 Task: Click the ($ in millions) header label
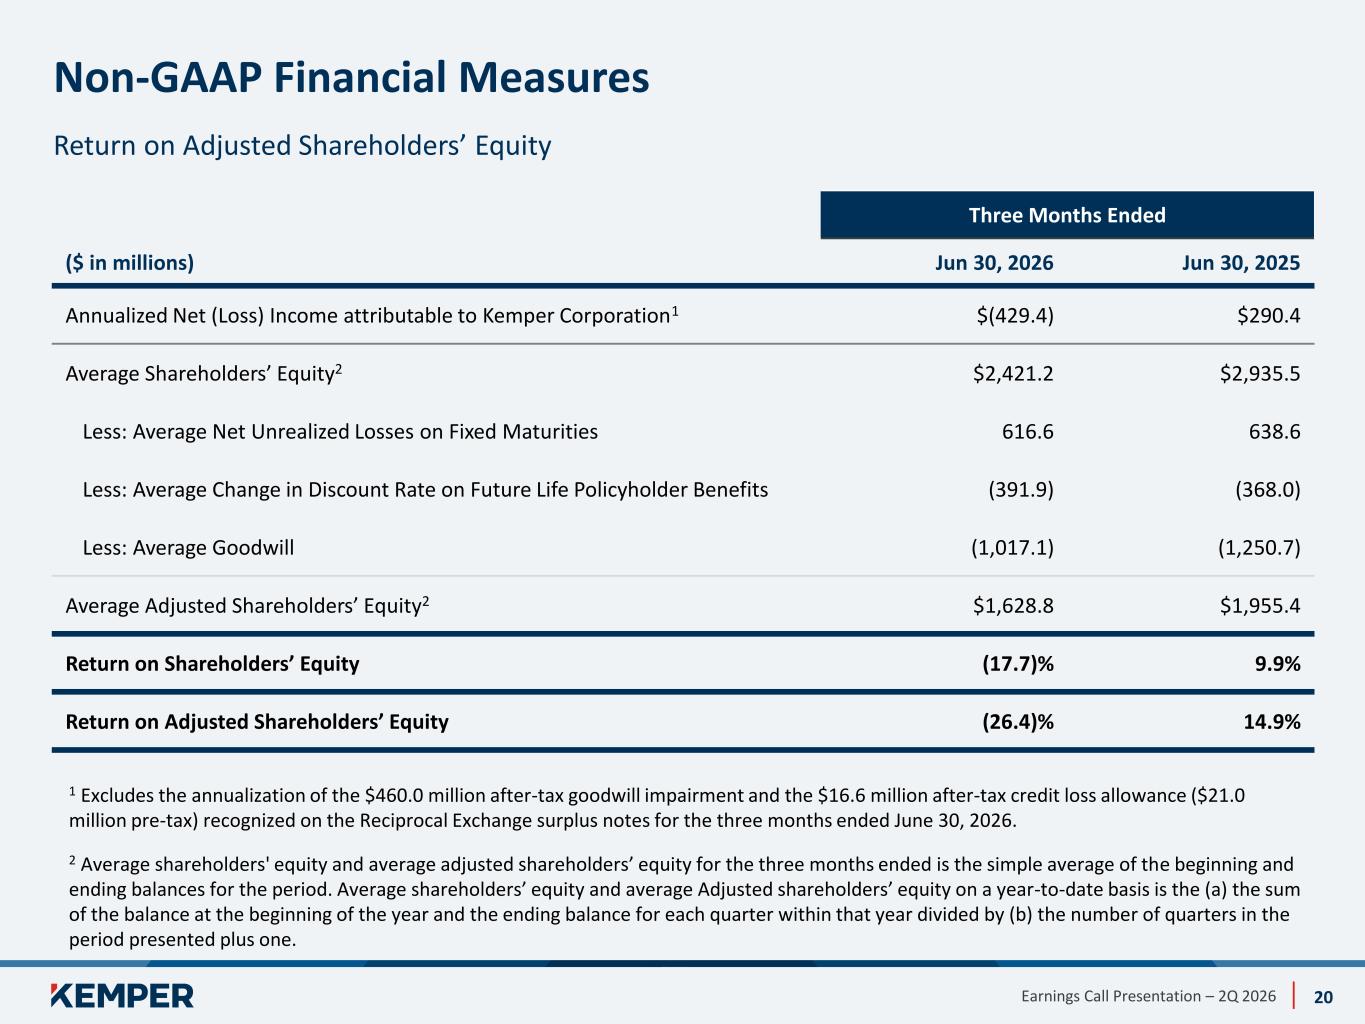point(130,263)
